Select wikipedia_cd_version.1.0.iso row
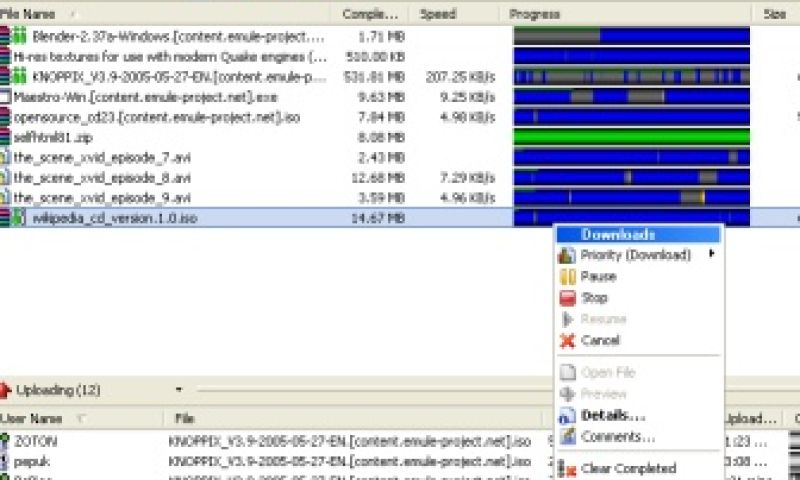The image size is (800, 480). click(115, 218)
